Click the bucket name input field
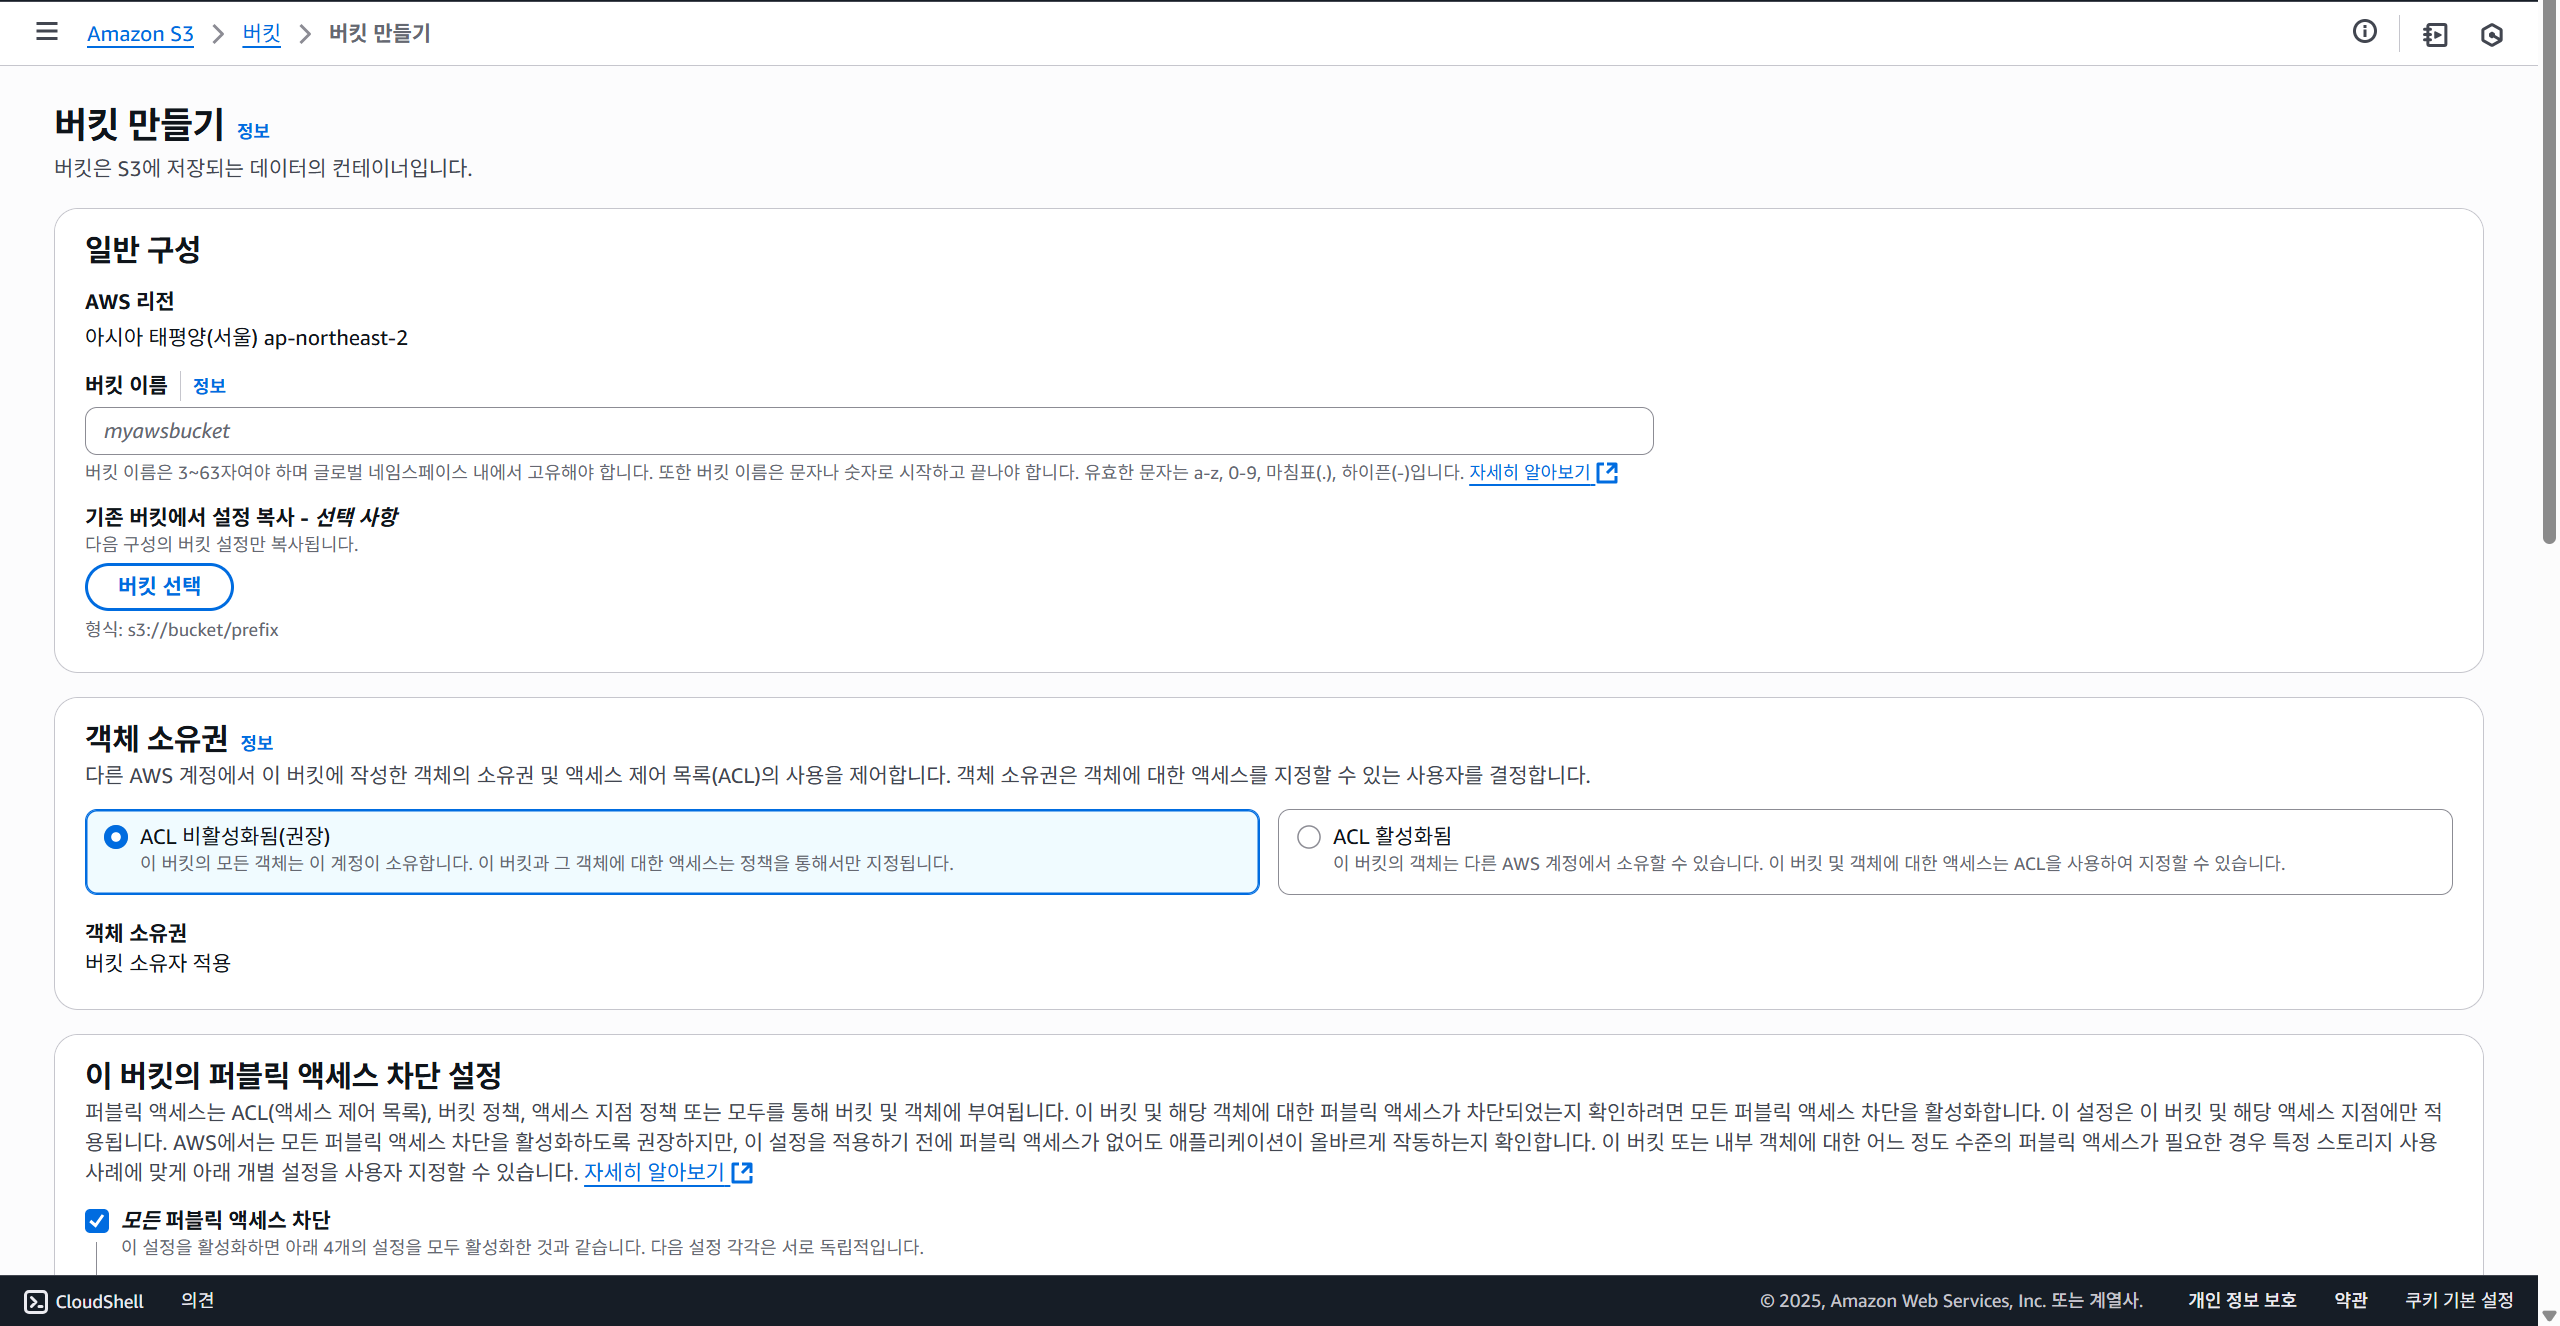Image resolution: width=2560 pixels, height=1326 pixels. [x=868, y=431]
